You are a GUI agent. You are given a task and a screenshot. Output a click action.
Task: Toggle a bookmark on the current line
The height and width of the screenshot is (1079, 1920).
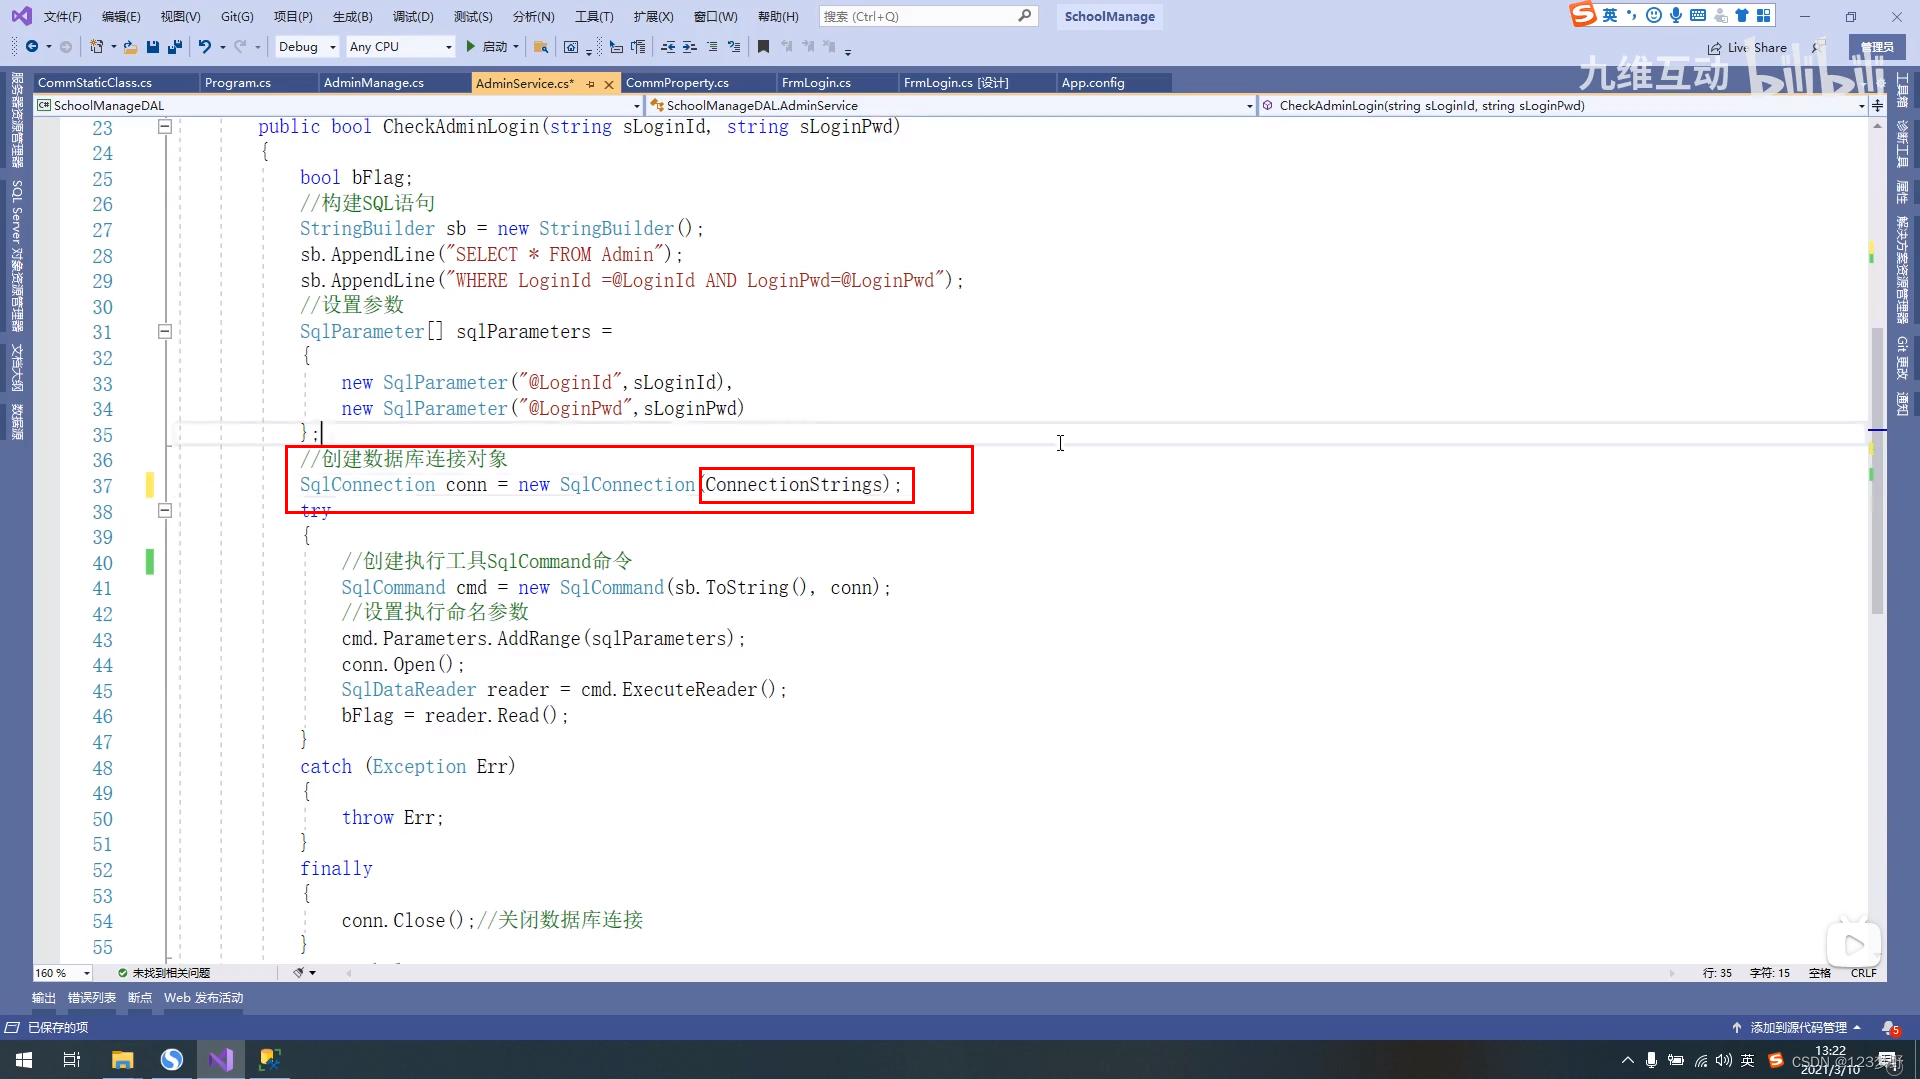click(x=764, y=47)
